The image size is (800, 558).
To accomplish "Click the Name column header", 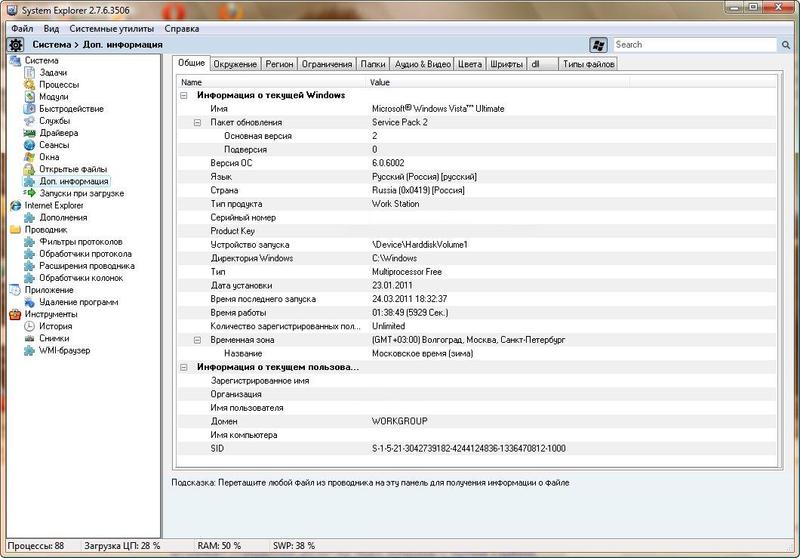I will (272, 82).
